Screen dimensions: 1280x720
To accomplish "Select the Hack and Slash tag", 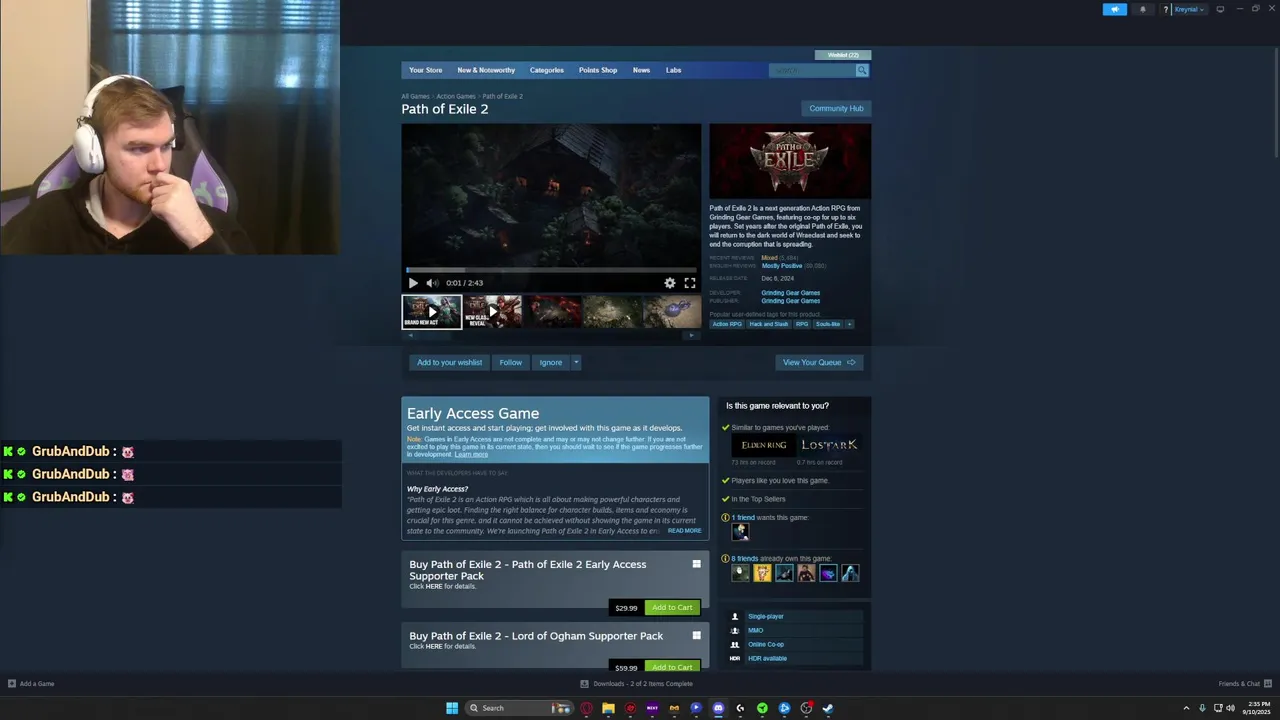I will (769, 324).
